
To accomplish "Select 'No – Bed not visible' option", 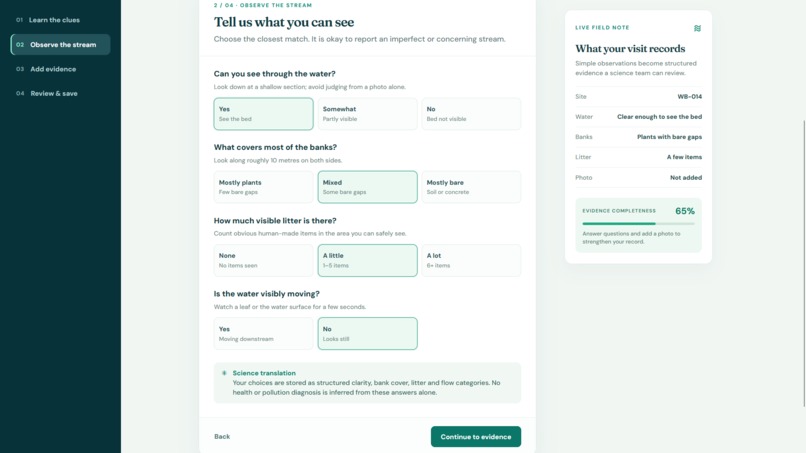I will click(471, 114).
